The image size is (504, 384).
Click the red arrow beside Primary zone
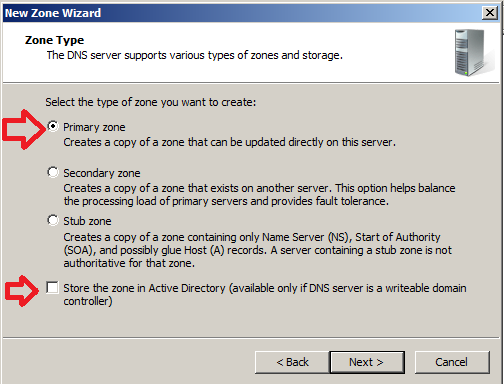tap(24, 129)
